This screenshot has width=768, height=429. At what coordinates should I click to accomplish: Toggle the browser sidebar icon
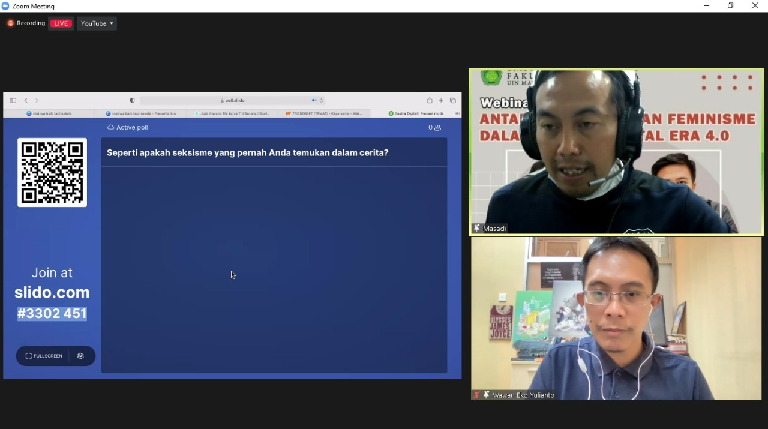click(x=13, y=100)
